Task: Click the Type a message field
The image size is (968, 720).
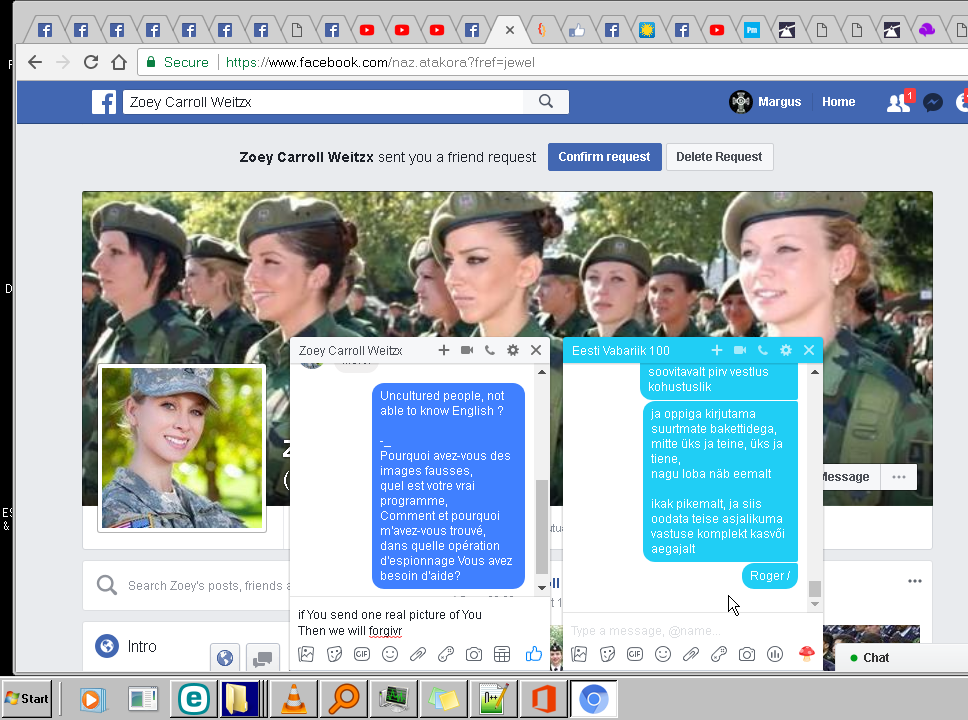Action: 680,630
